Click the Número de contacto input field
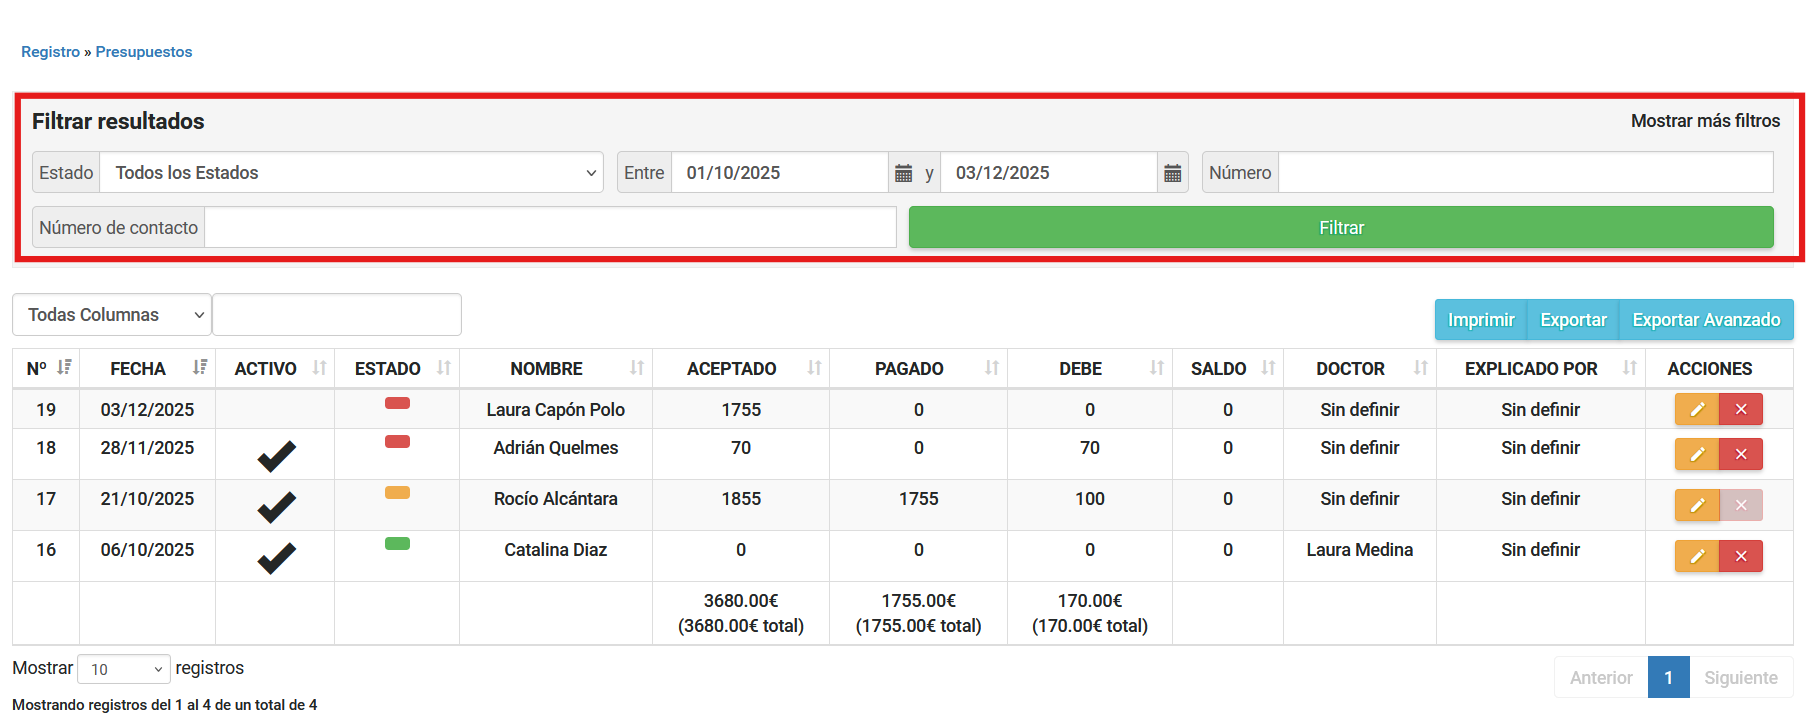Viewport: 1815px width, 725px height. click(x=550, y=228)
